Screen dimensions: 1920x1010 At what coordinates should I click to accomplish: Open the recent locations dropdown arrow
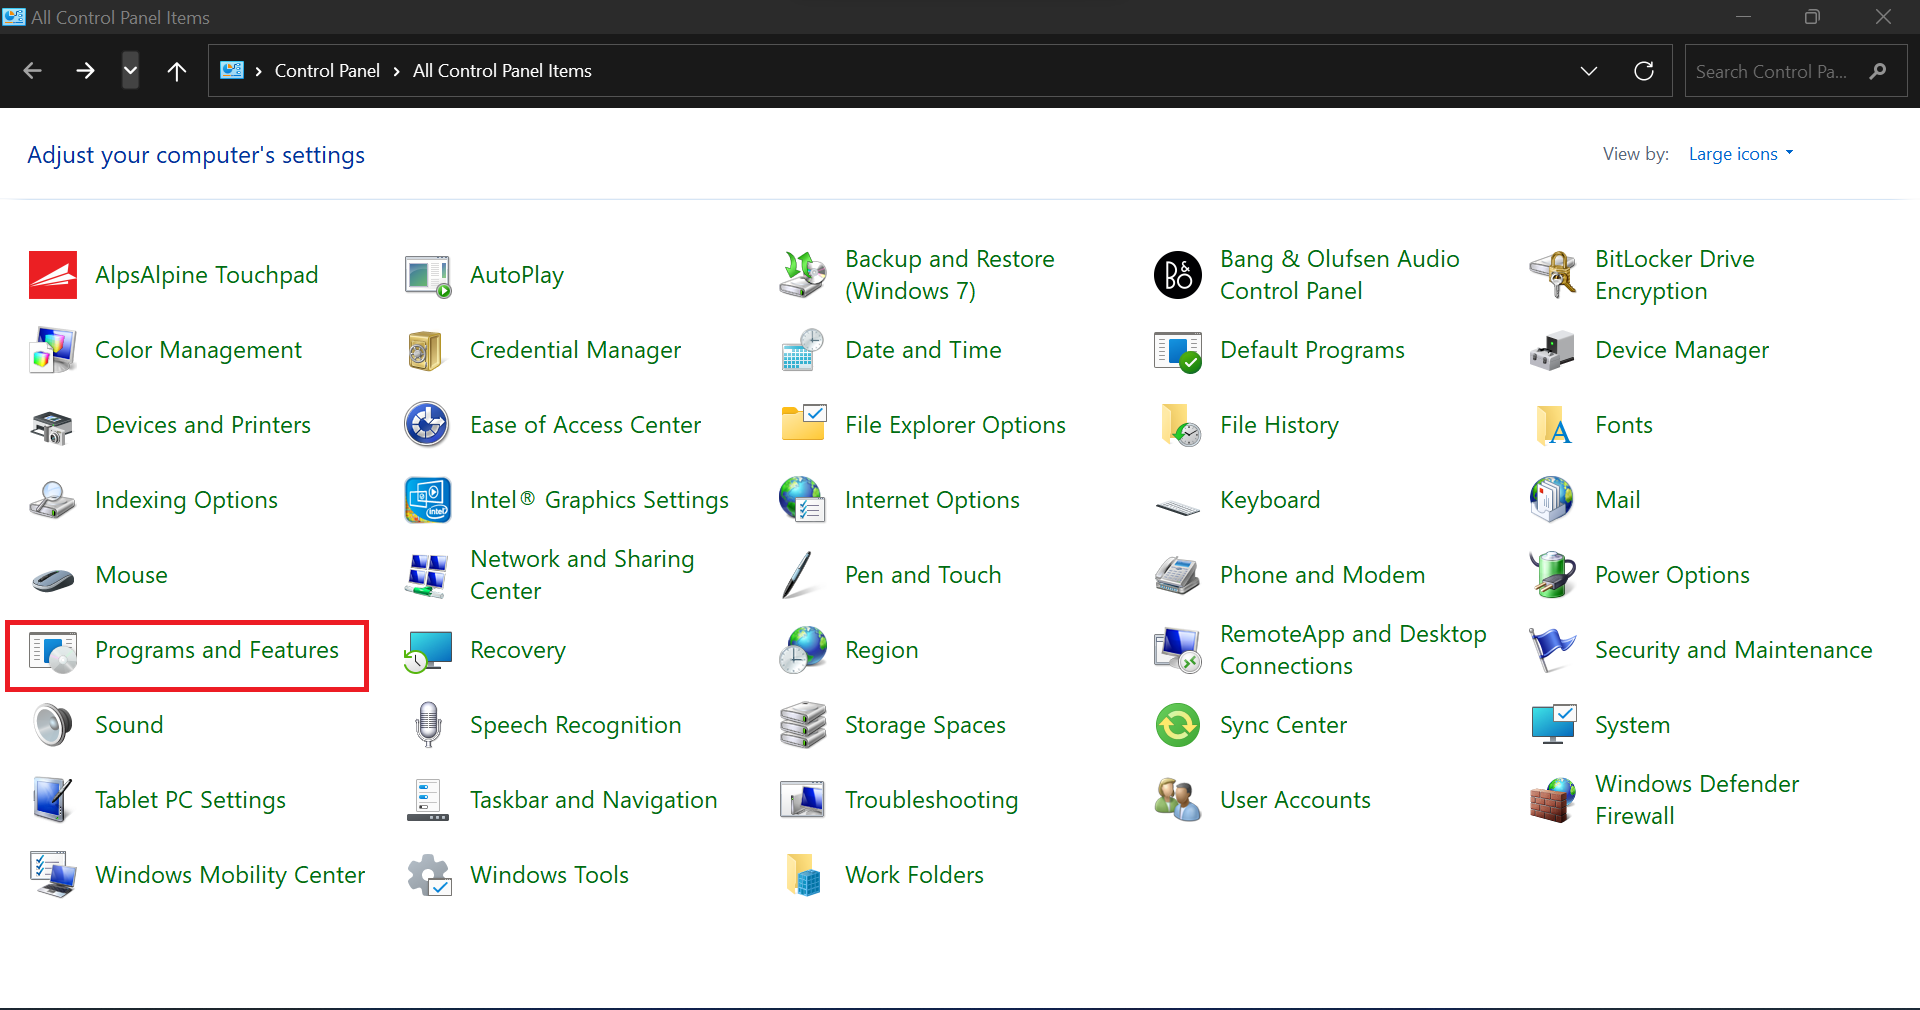(x=130, y=71)
